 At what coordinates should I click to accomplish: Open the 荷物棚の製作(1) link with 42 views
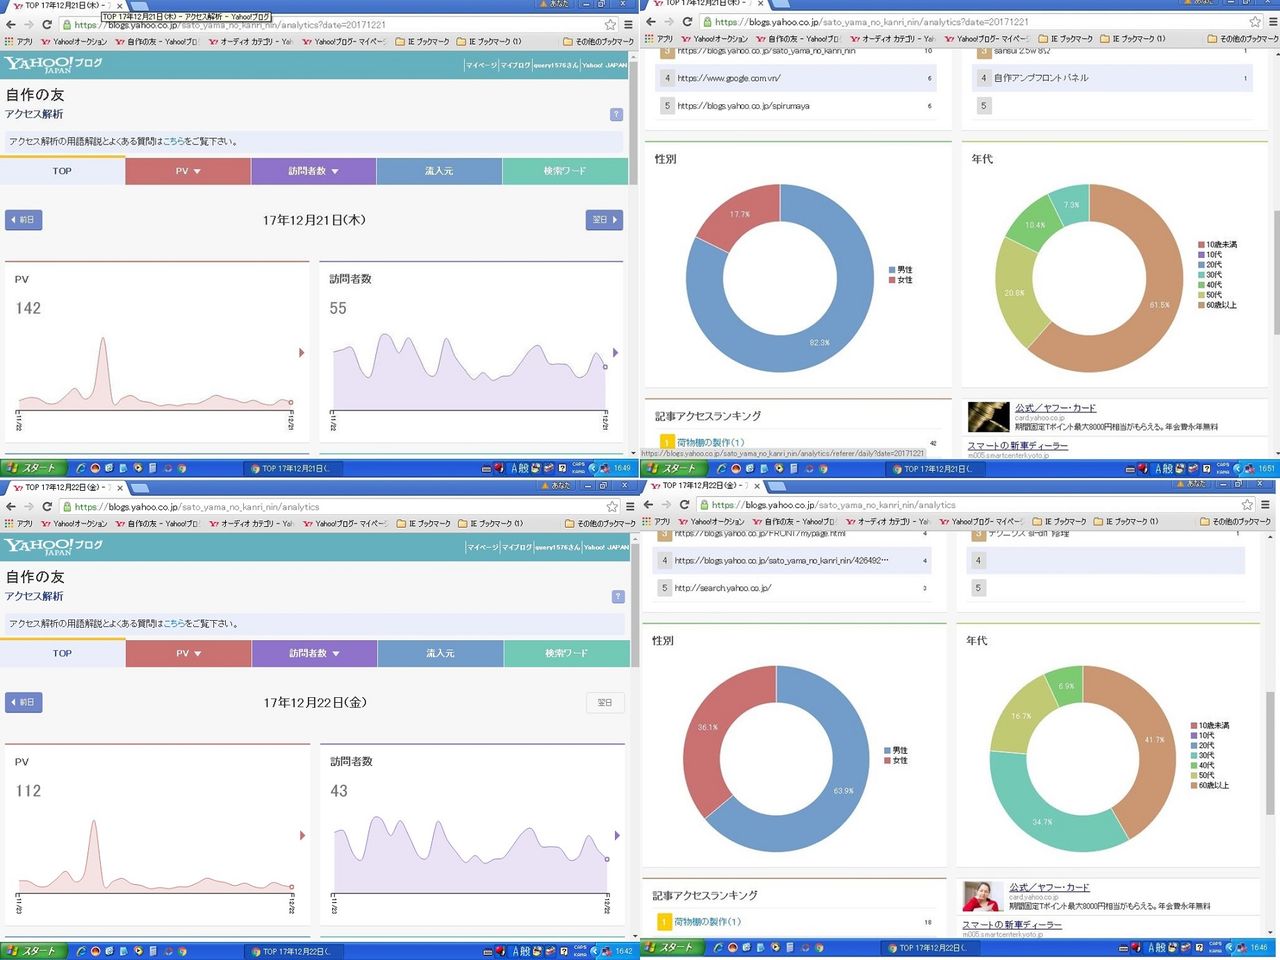pos(710,443)
